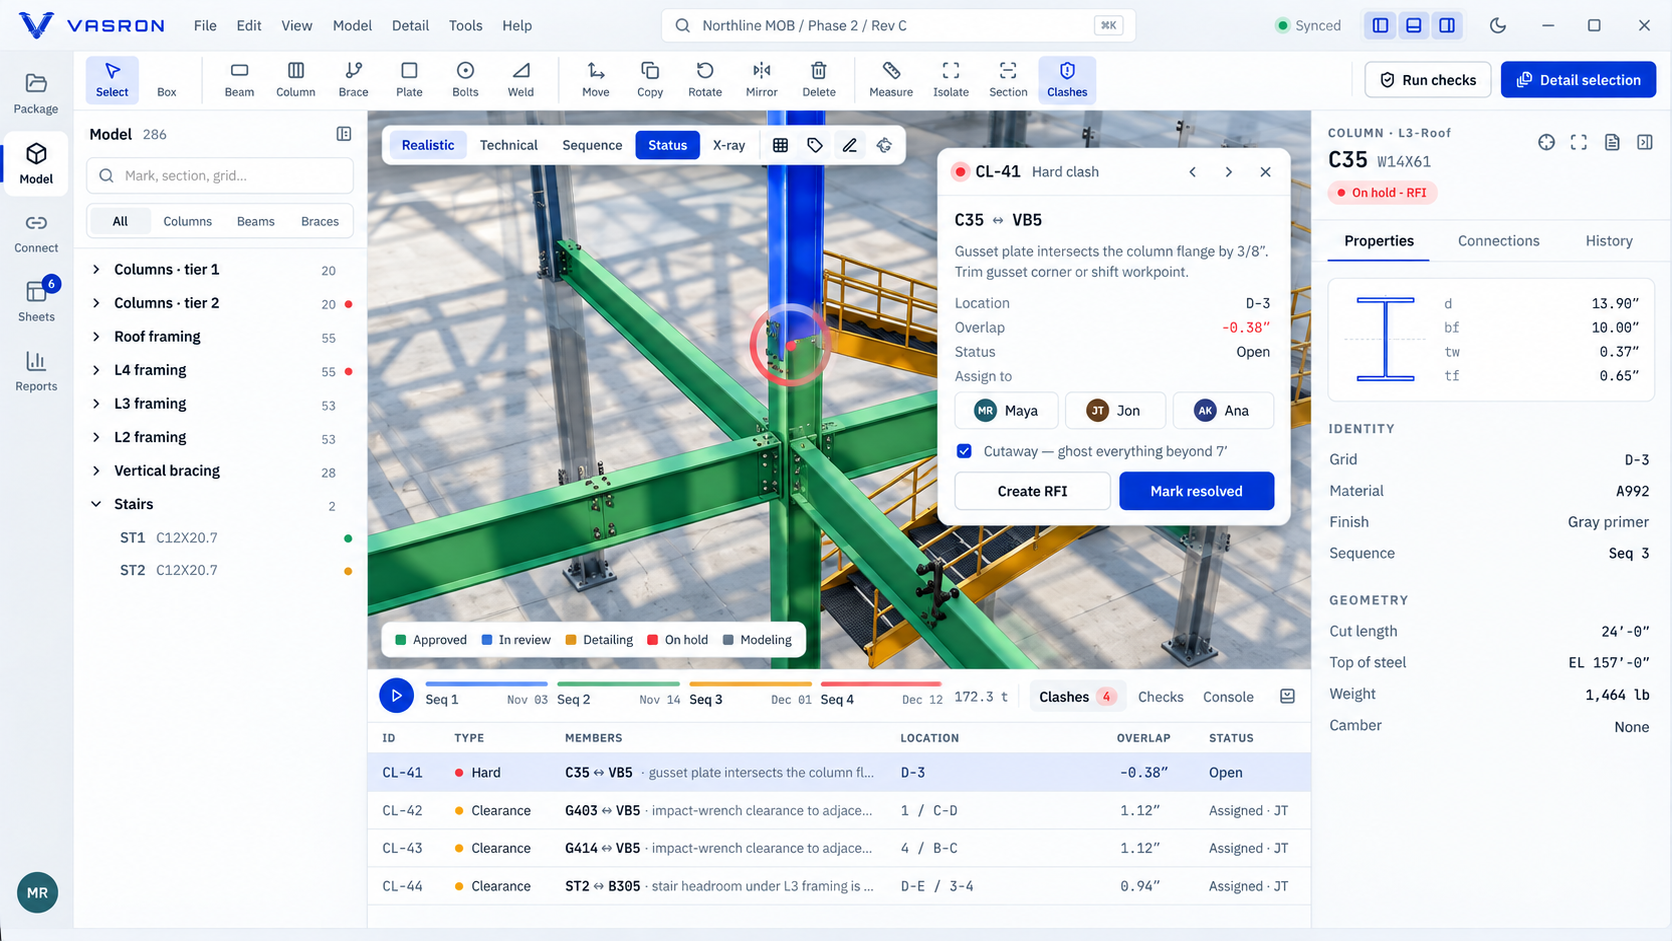Click the Mark, section, grid search field
1672x941 pixels.
point(220,176)
